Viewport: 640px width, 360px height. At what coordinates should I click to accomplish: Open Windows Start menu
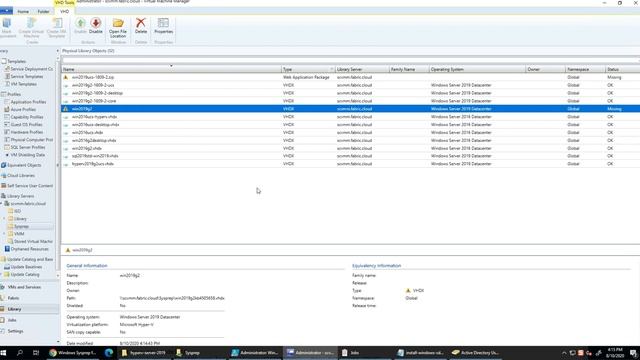[x=4, y=353]
